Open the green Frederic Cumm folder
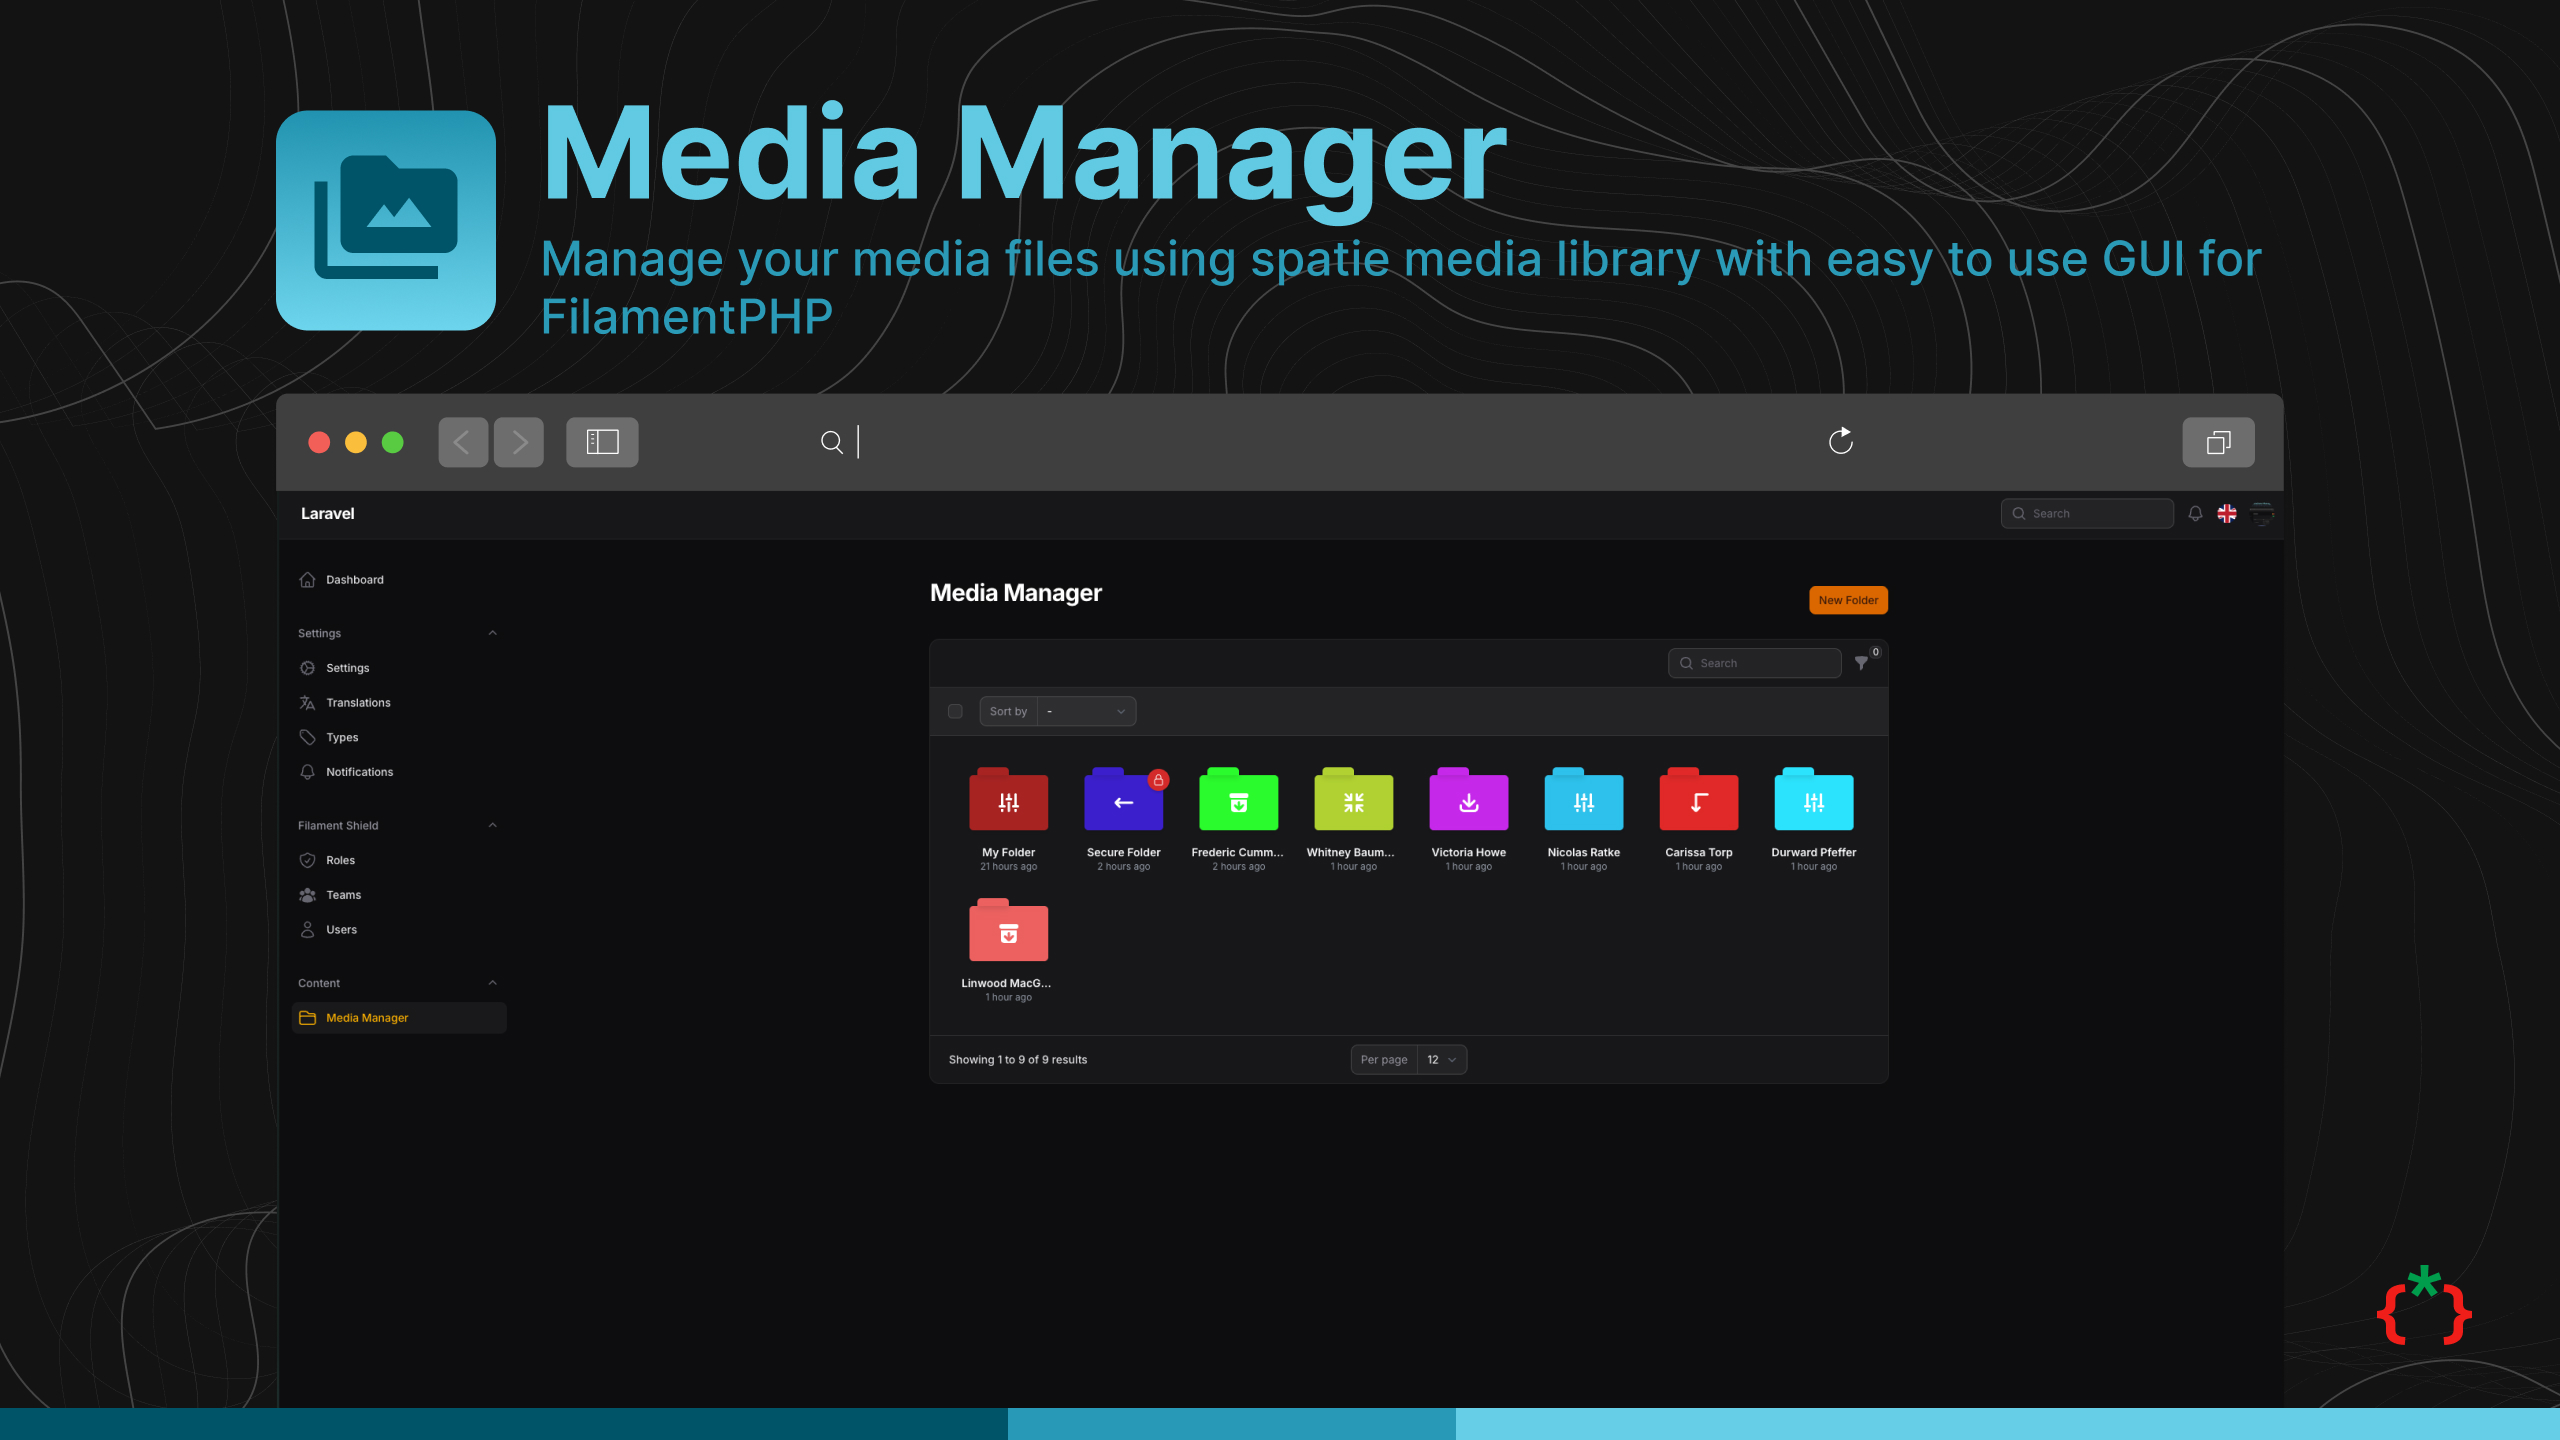 tap(1238, 802)
